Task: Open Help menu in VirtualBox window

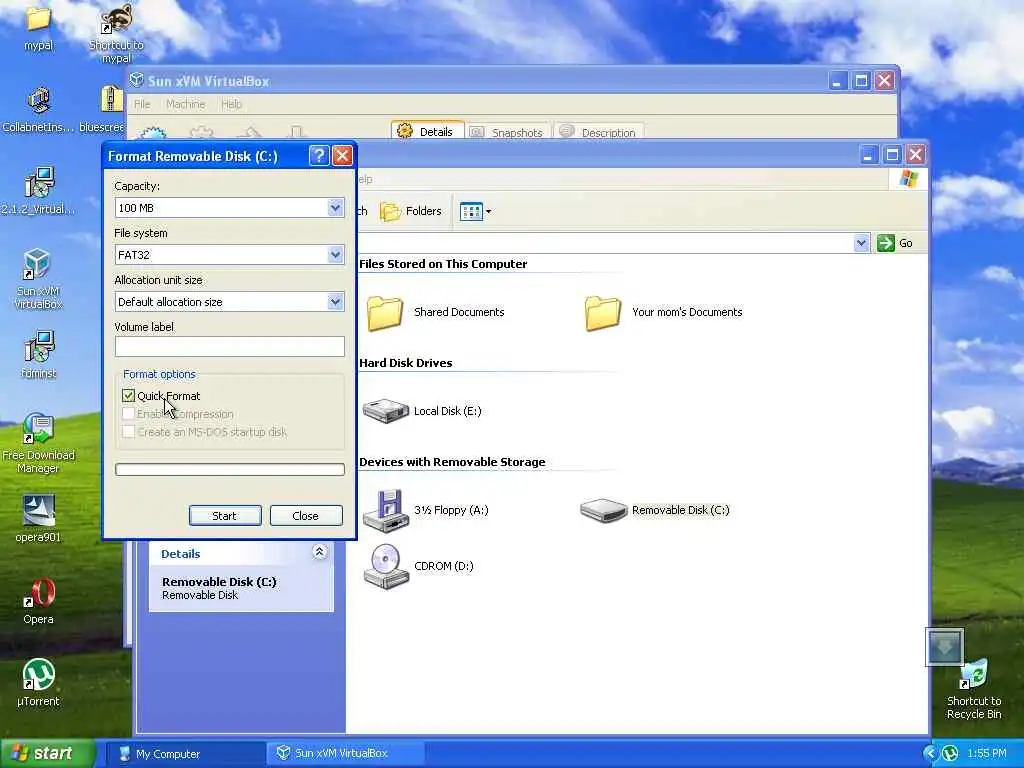Action: tap(231, 104)
